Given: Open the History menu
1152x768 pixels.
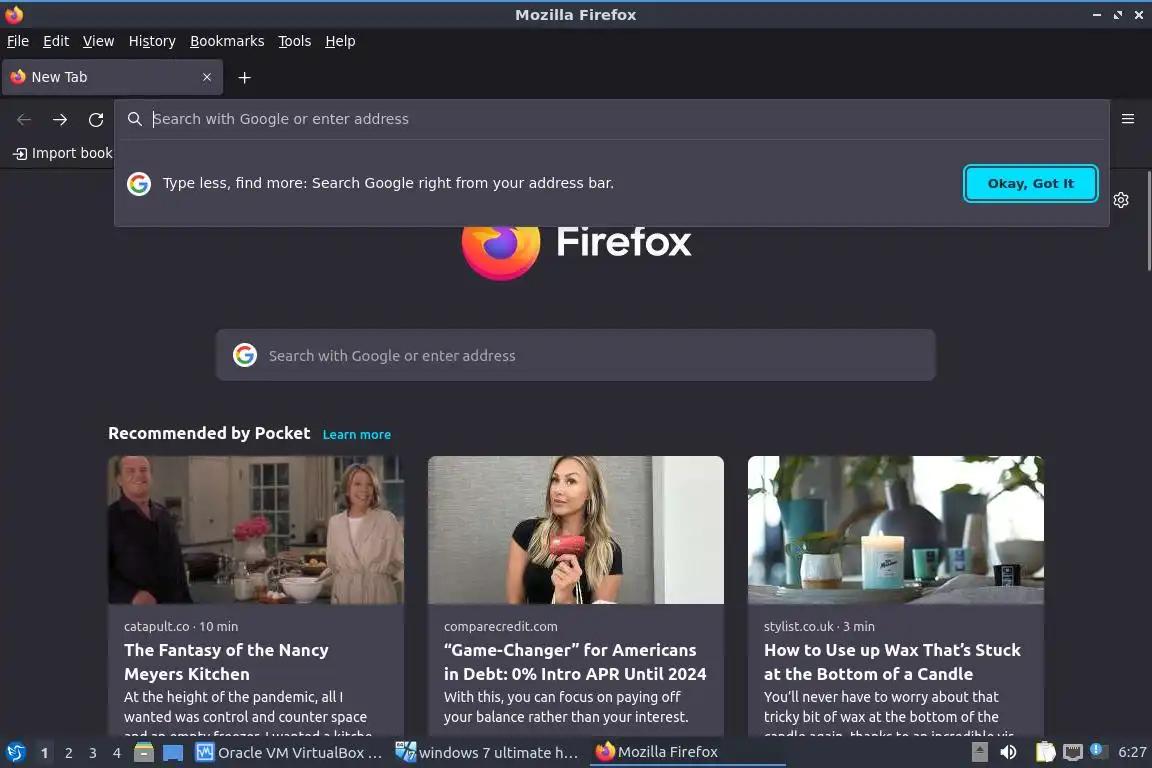Looking at the screenshot, I should pyautogui.click(x=152, y=41).
